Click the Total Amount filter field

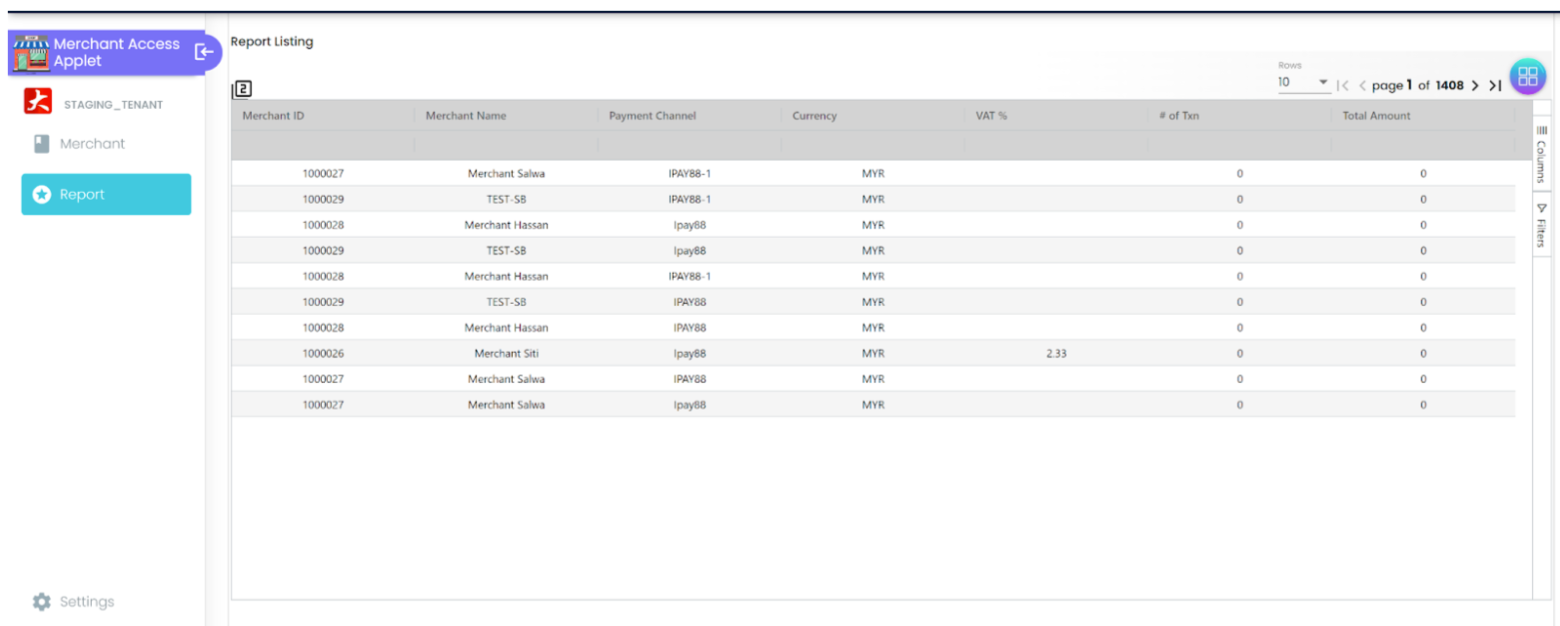[1423, 145]
